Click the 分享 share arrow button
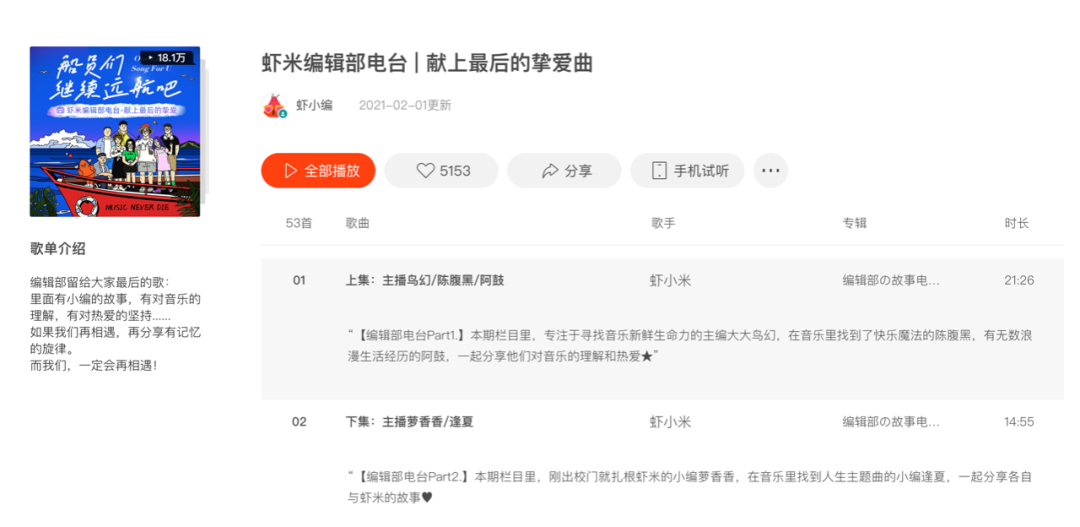The height and width of the screenshot is (527, 1080). pos(566,171)
